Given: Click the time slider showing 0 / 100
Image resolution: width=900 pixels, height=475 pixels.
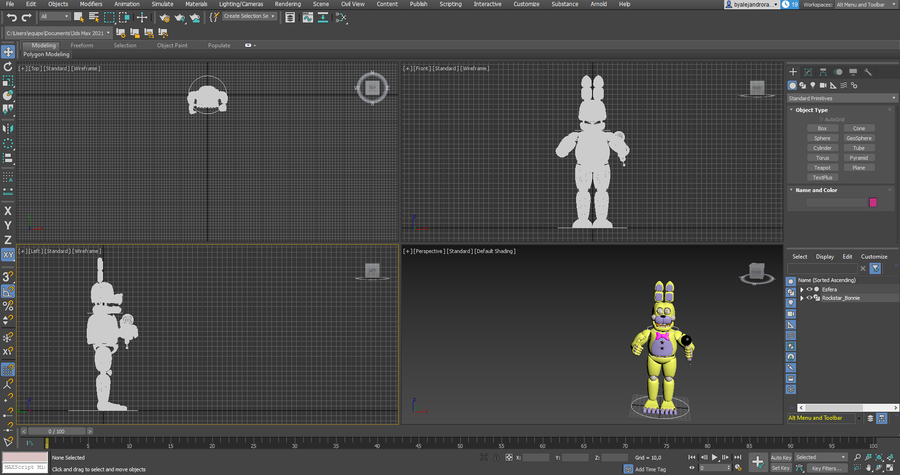Looking at the screenshot, I should tap(56, 431).
